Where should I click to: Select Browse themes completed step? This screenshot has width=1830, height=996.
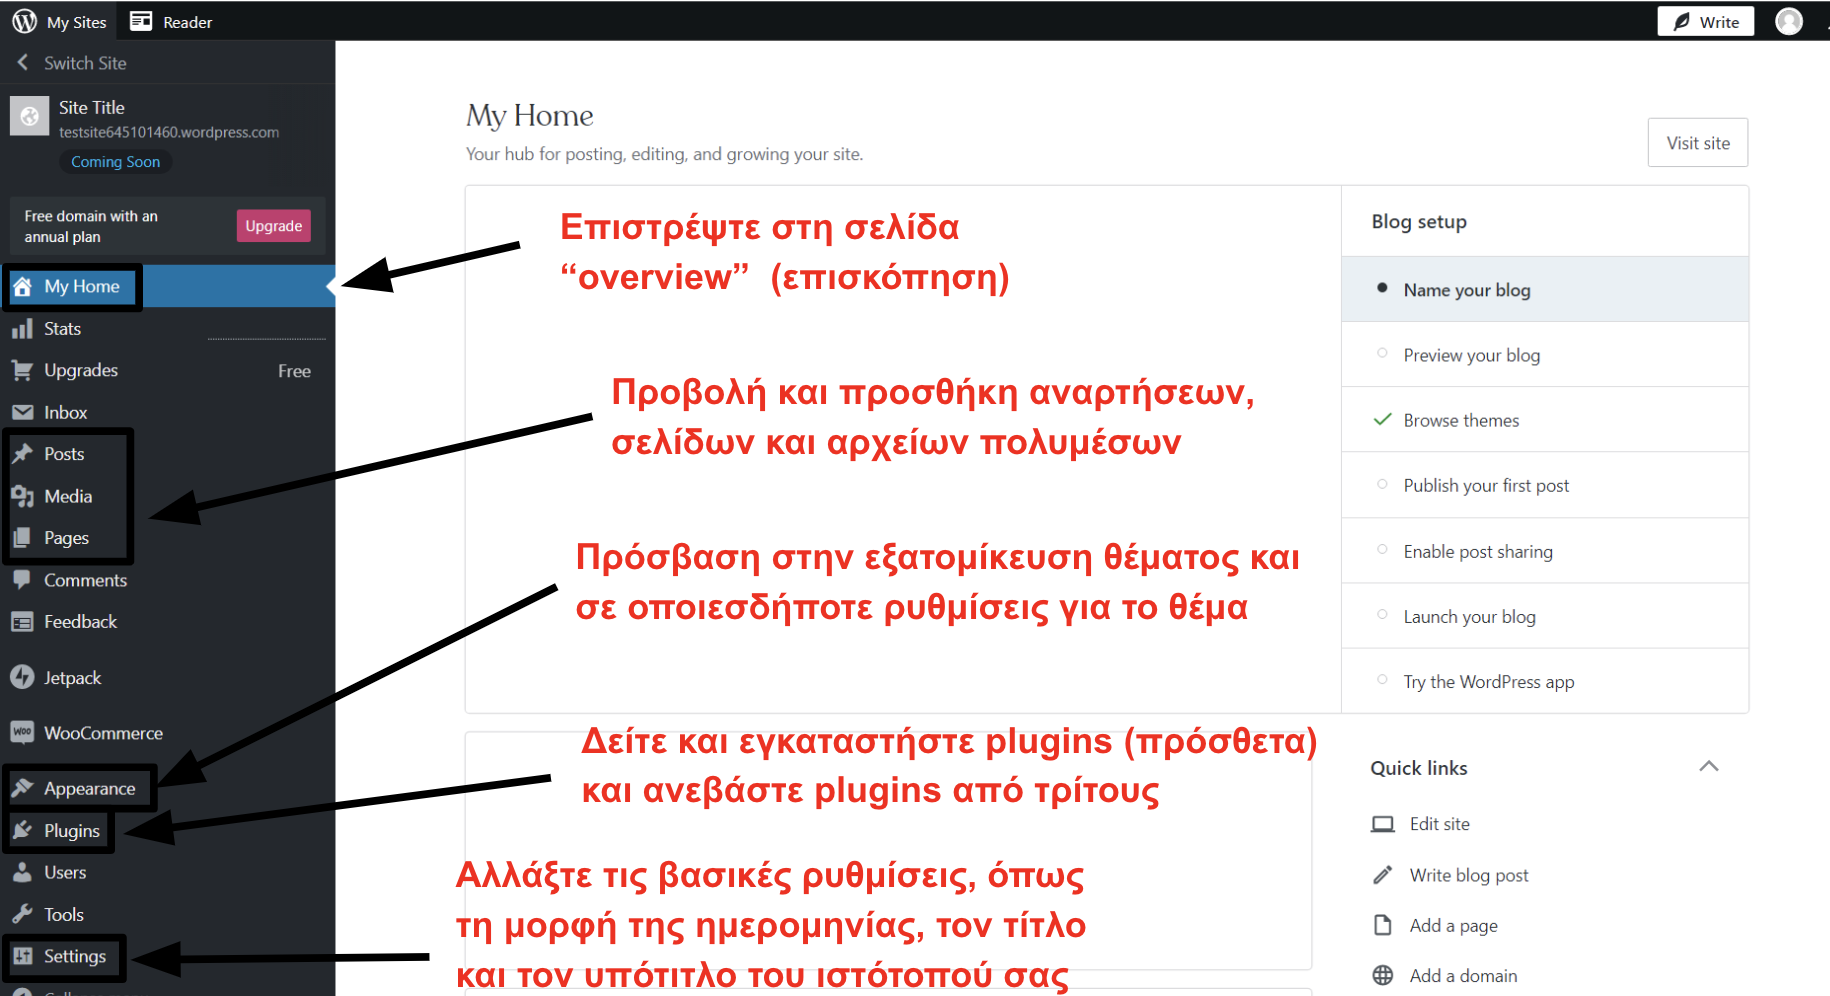pos(1545,420)
